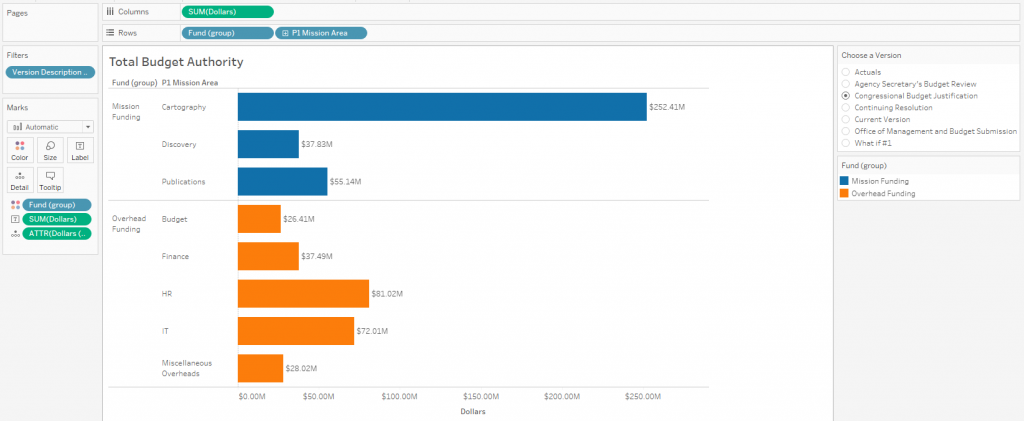1024x421 pixels.
Task: Click the $72.01M bar label
Action: pyautogui.click(x=372, y=331)
